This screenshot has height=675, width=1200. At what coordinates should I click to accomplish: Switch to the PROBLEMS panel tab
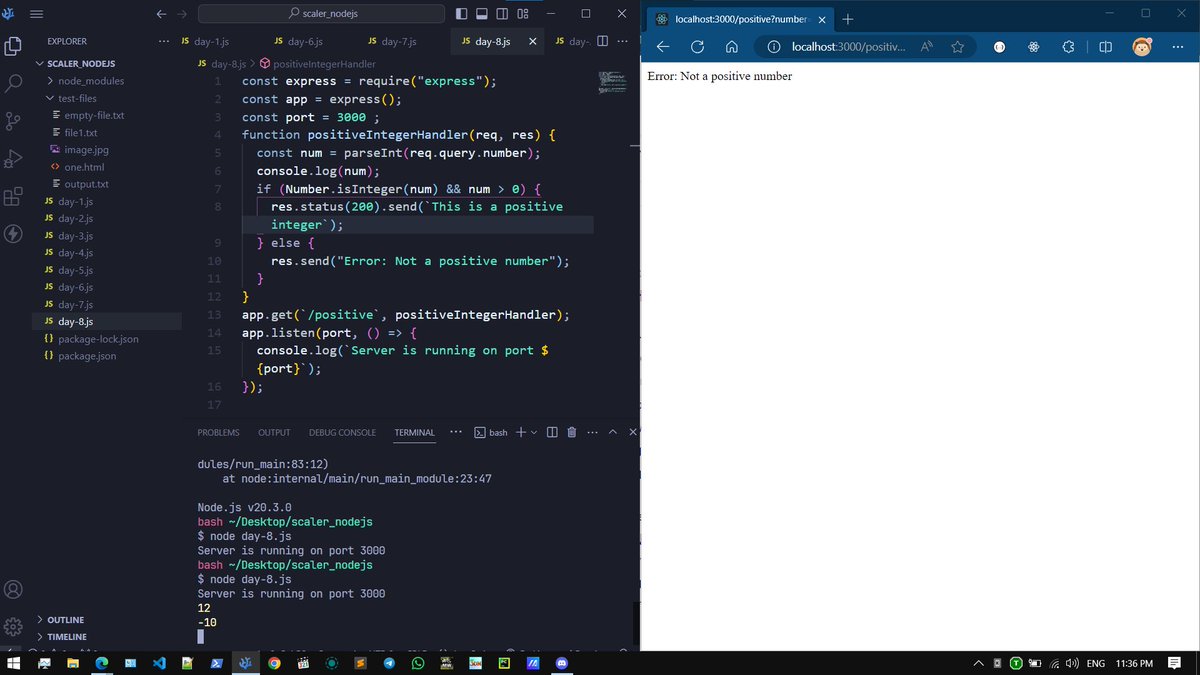tap(218, 432)
